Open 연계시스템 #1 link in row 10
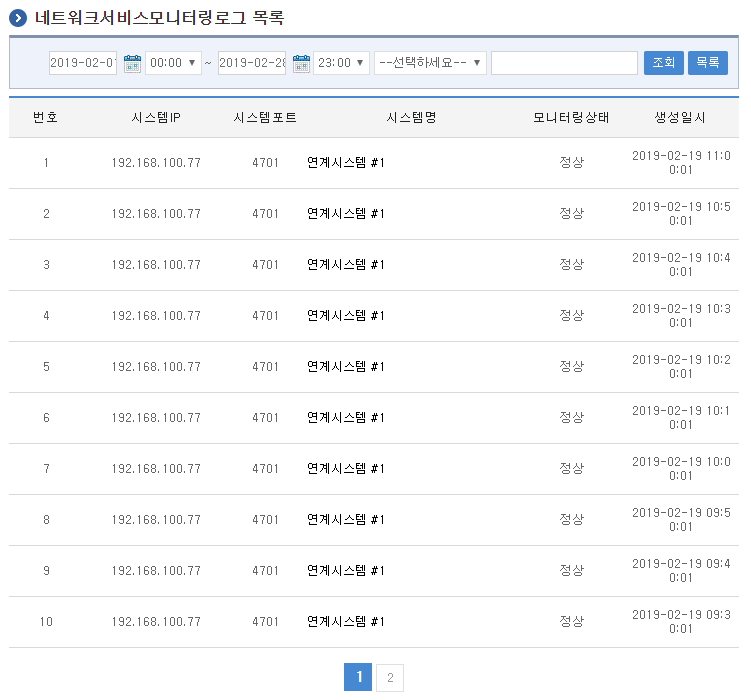The width and height of the screenshot is (751, 700). 346,622
